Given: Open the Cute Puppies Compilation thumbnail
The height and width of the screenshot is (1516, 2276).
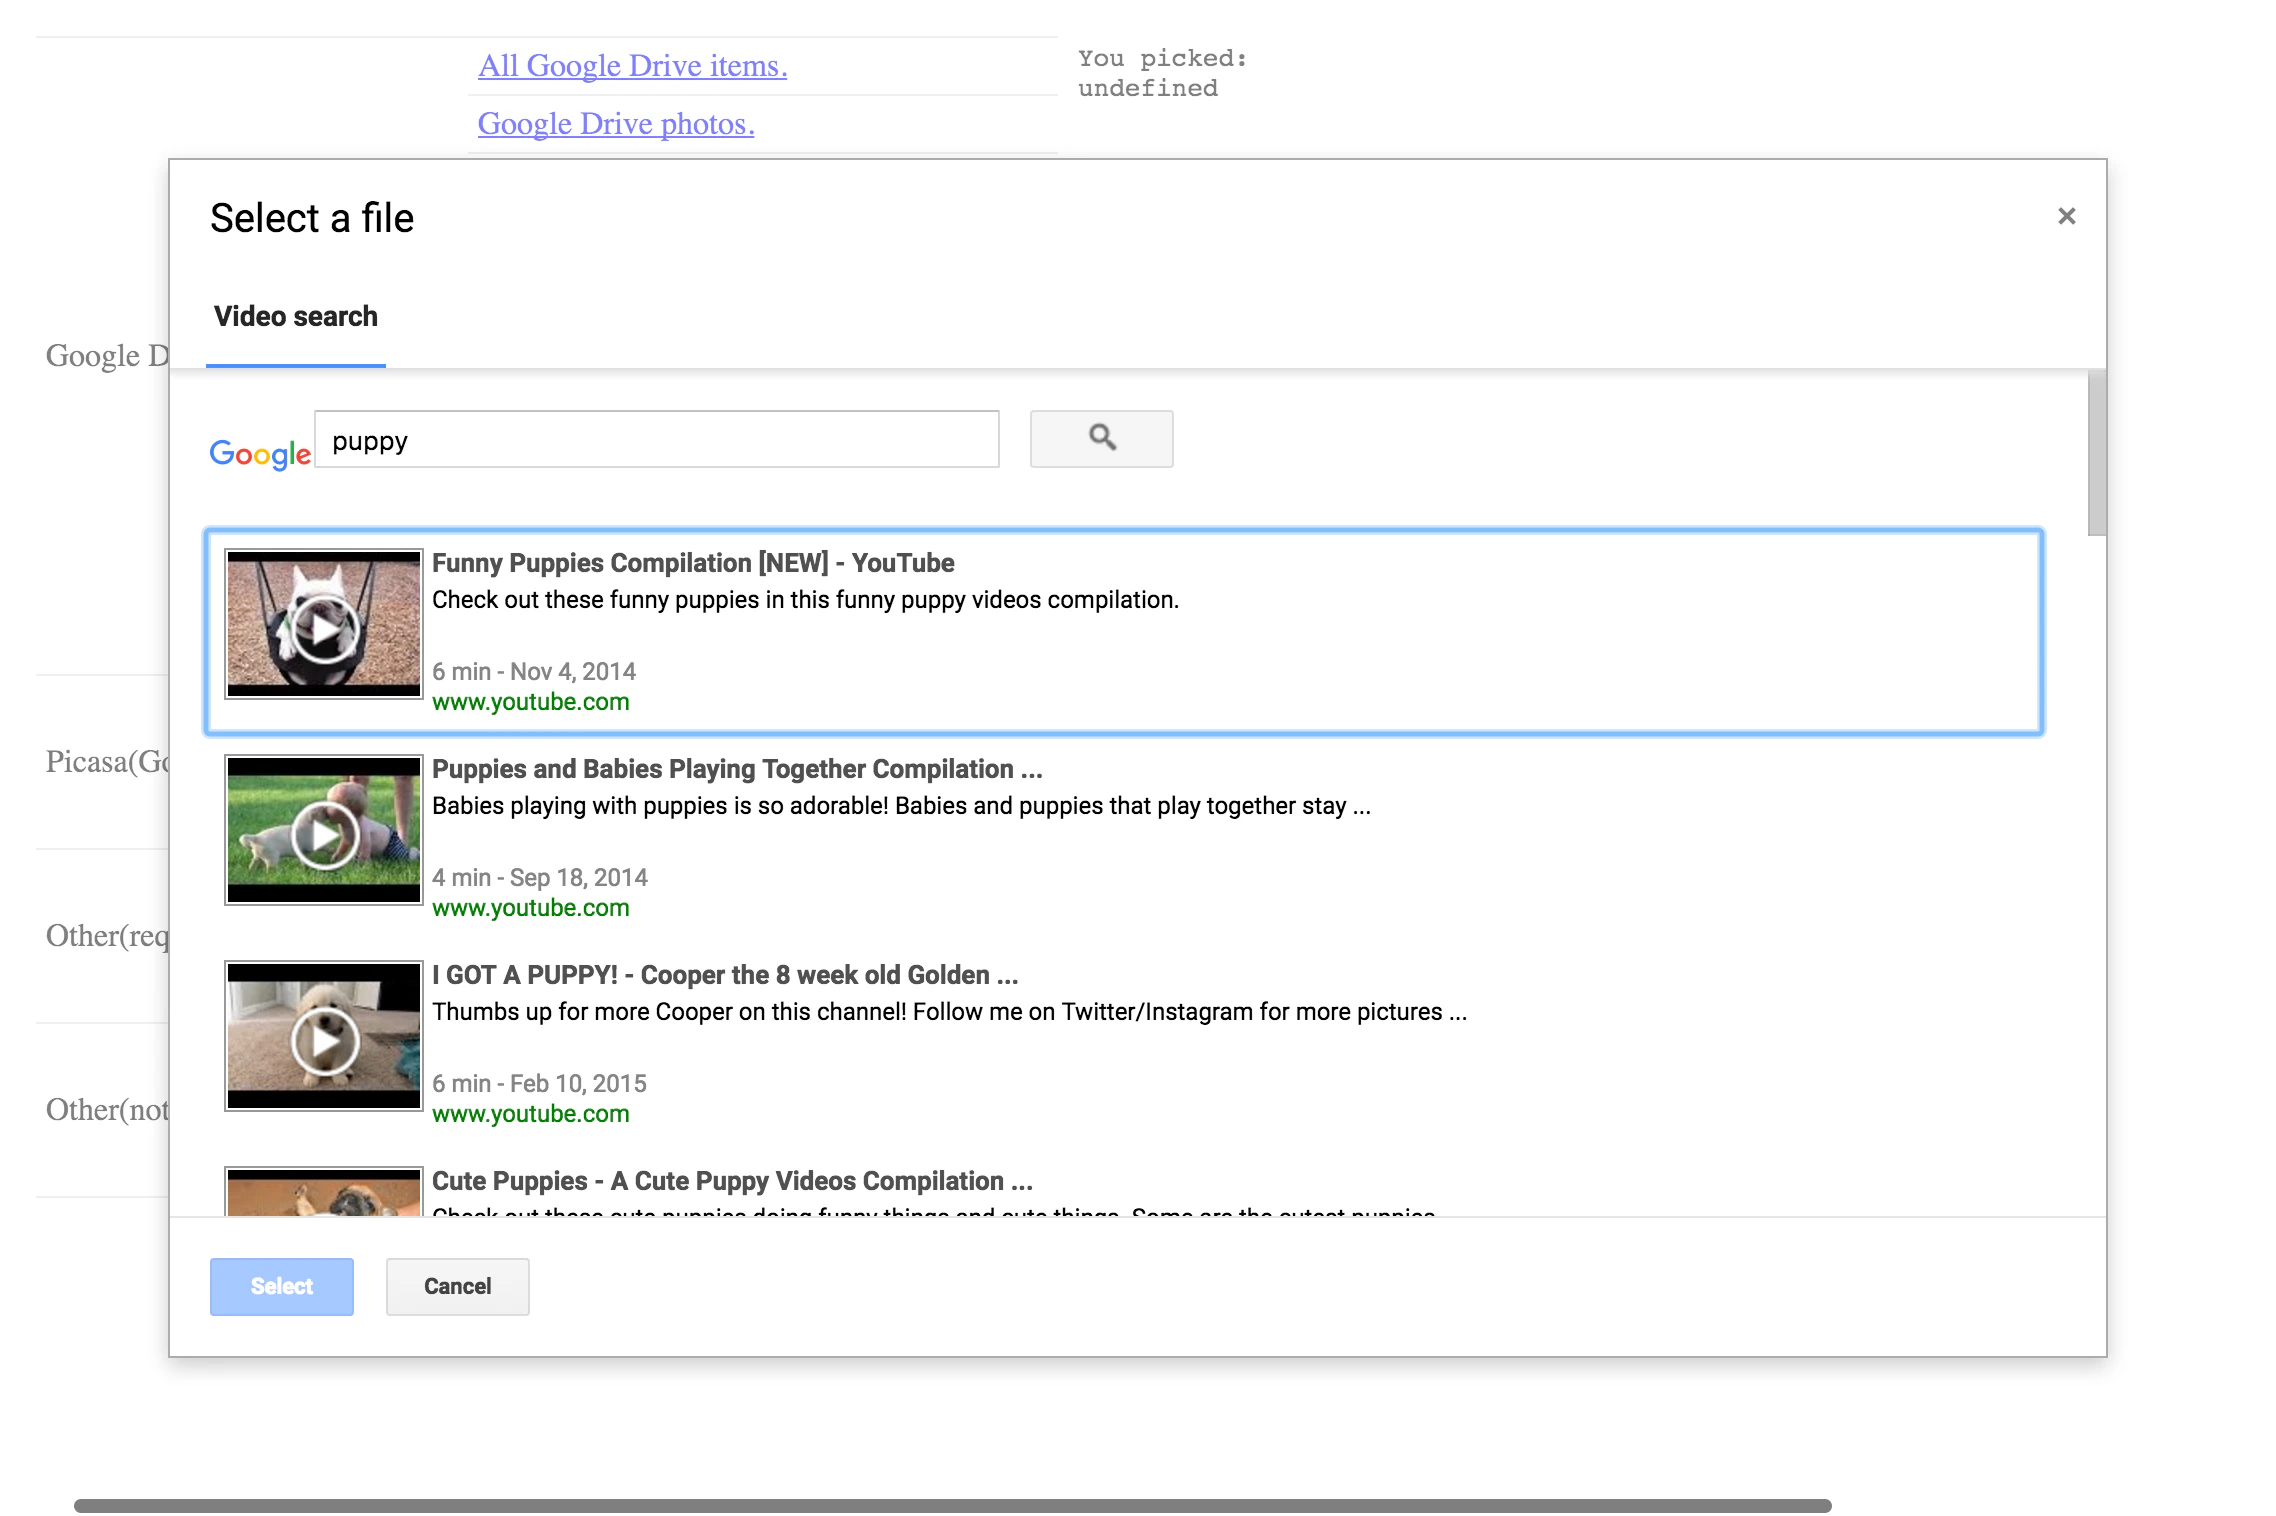Looking at the screenshot, I should tap(324, 1191).
